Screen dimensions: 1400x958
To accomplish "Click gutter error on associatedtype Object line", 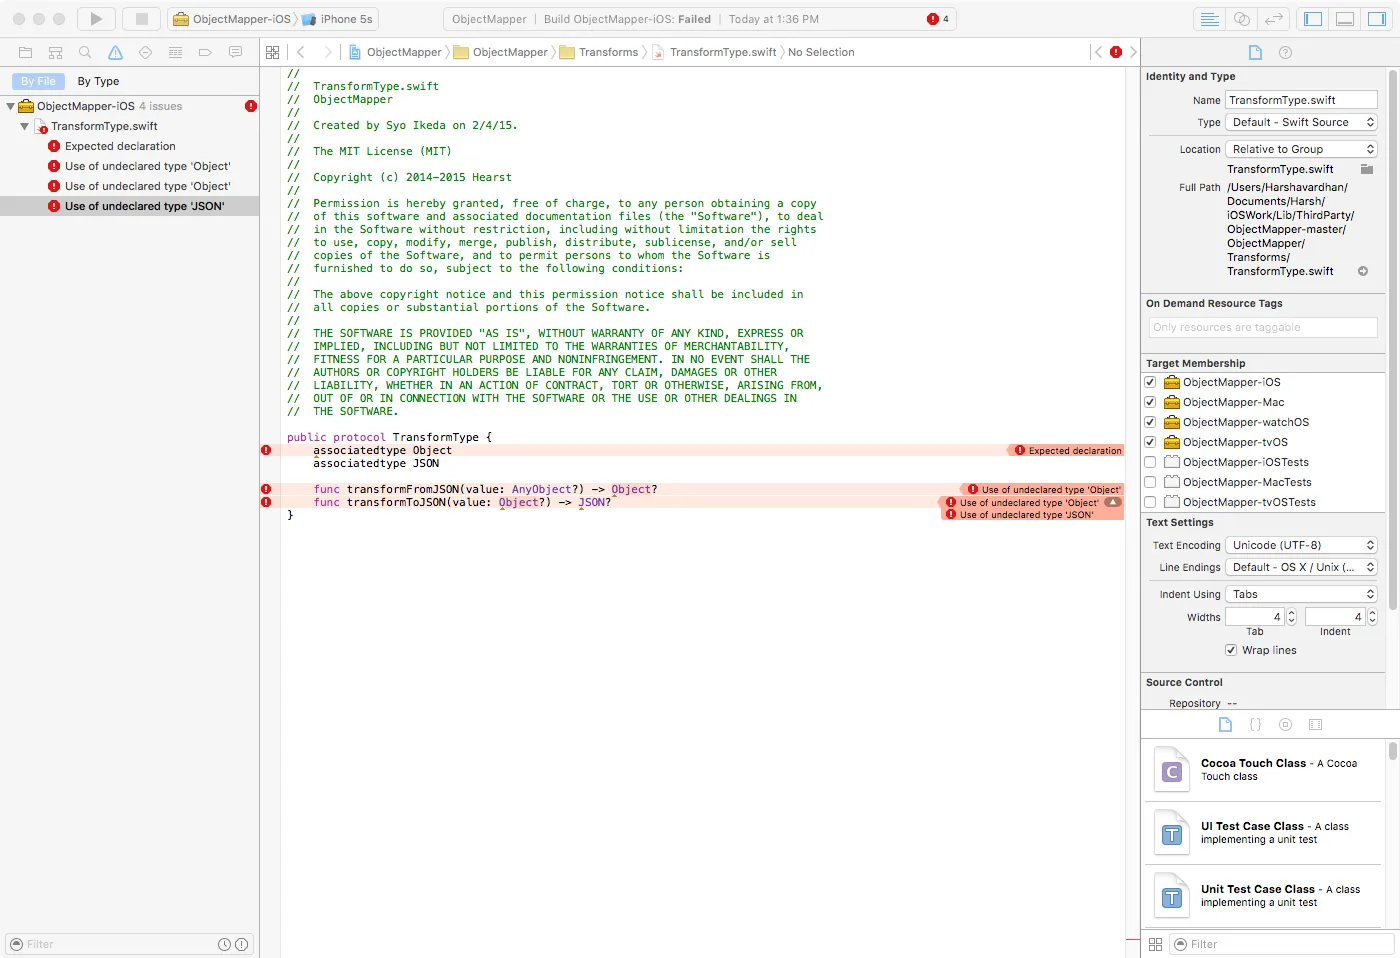I will click(266, 450).
